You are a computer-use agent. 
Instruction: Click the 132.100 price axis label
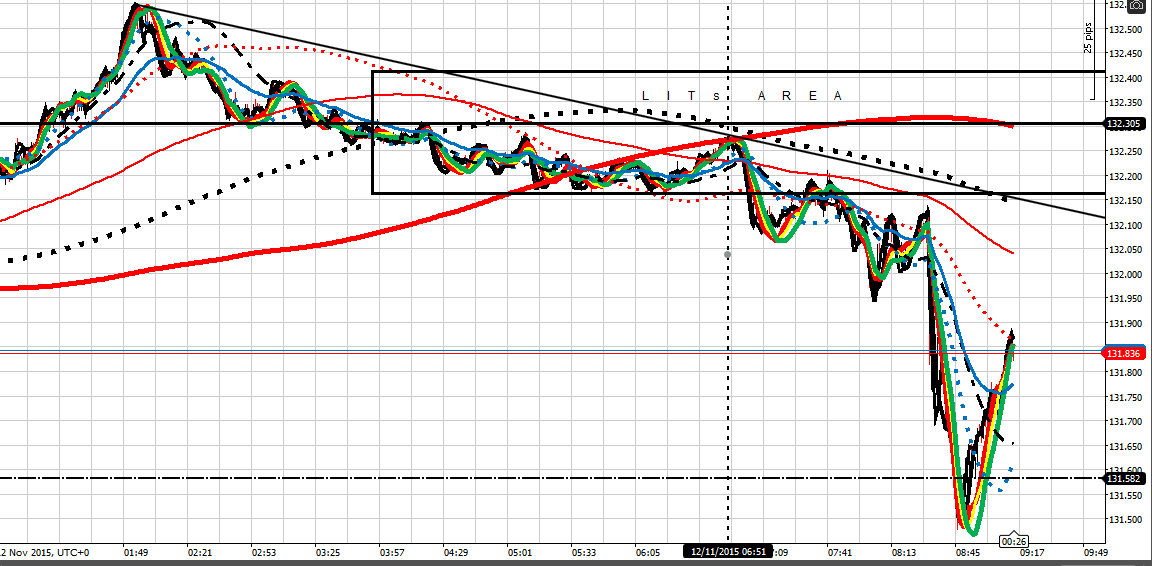[1126, 225]
